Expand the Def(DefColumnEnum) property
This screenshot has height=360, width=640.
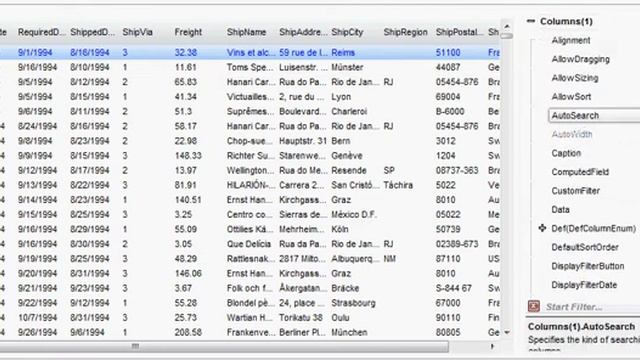tap(542, 228)
